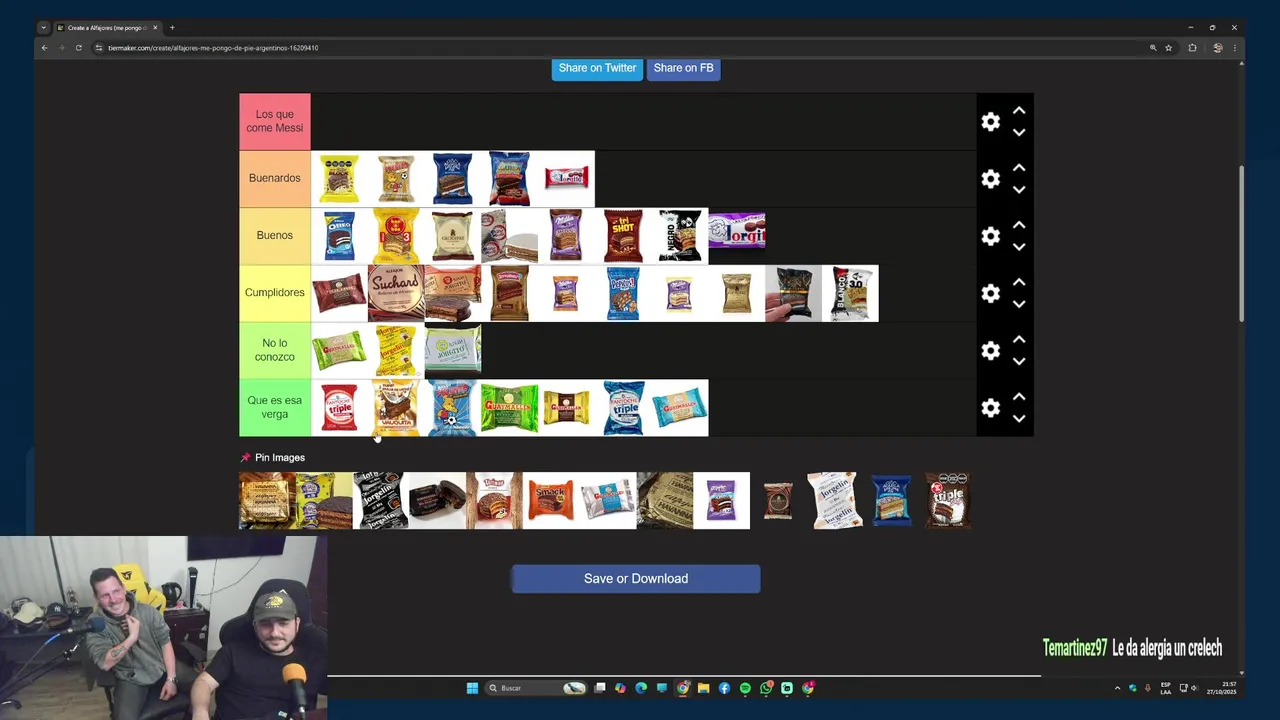
Task: Reload the page in browser
Action: [x=79, y=48]
